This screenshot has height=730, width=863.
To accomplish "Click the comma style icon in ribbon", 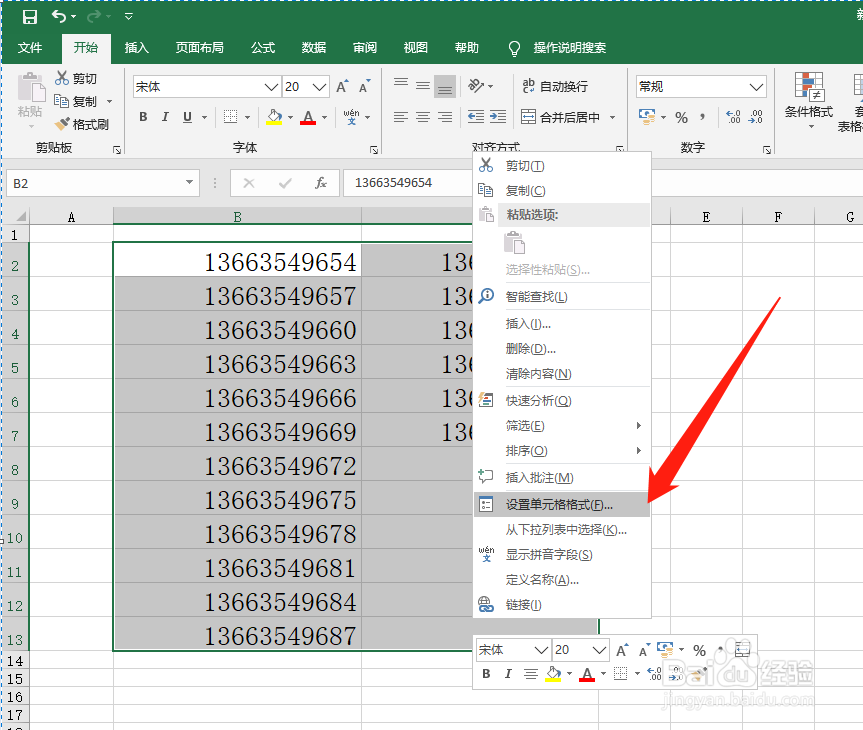I will 702,117.
